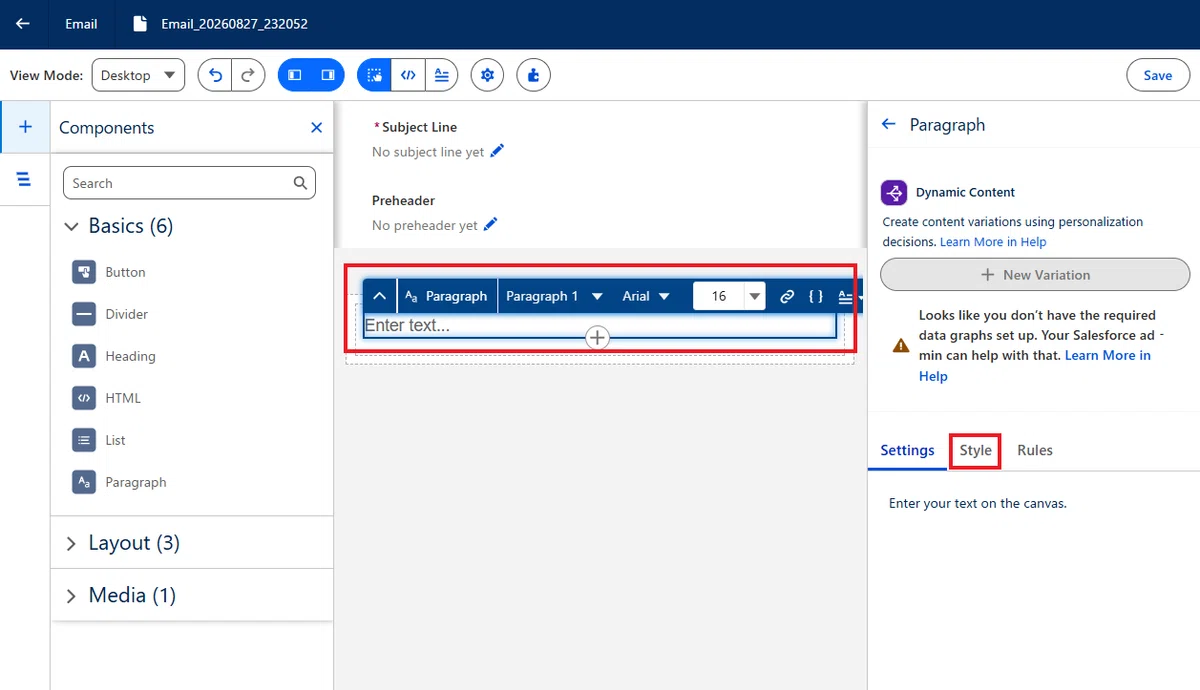Click the New Variation button
The image size is (1200, 690).
(1035, 274)
